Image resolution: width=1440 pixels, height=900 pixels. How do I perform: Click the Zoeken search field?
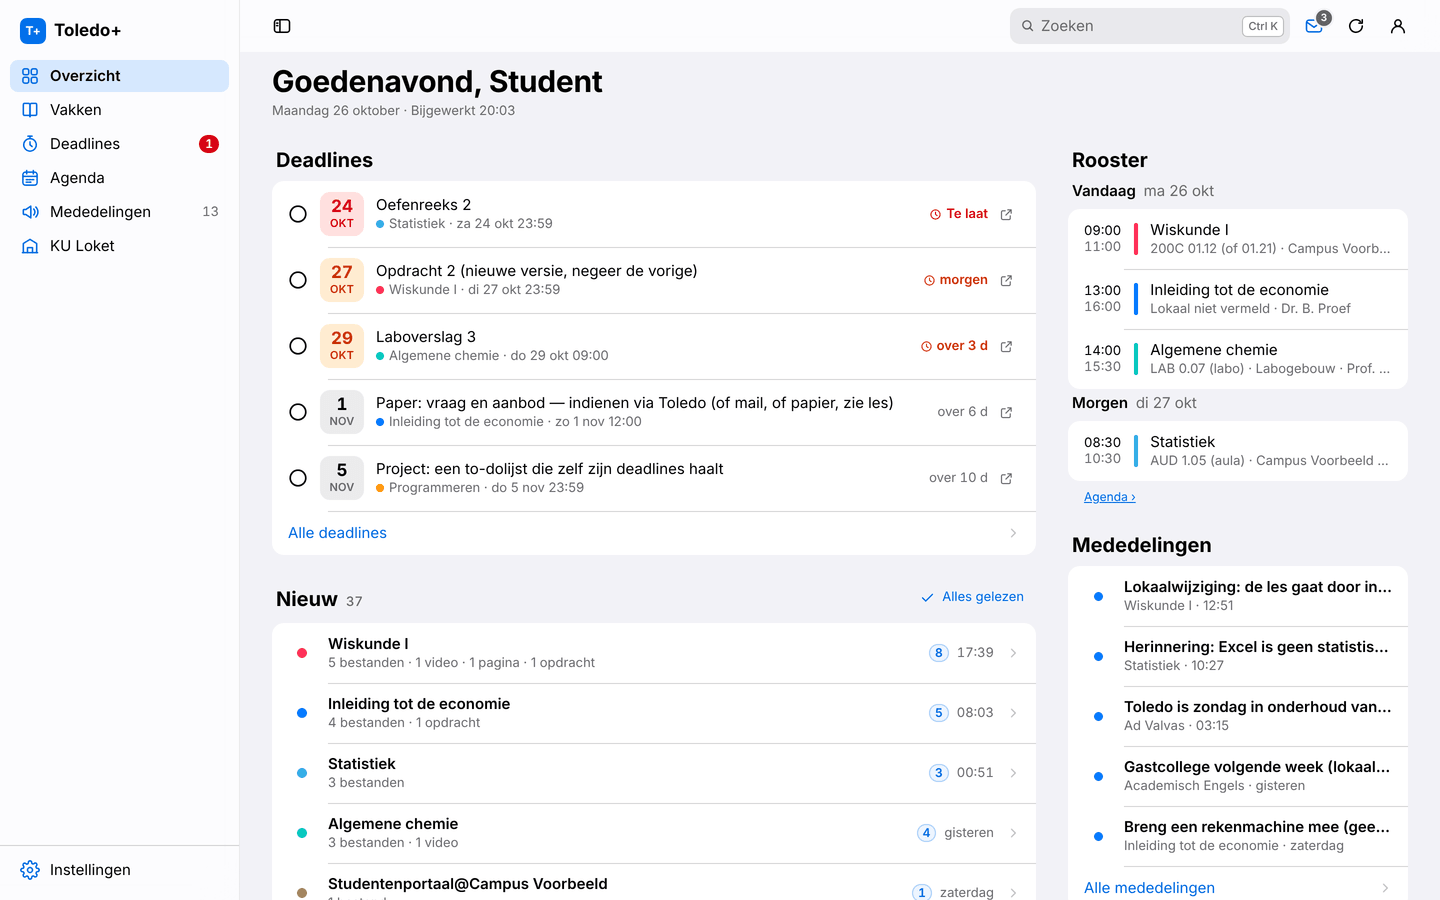coord(1149,26)
